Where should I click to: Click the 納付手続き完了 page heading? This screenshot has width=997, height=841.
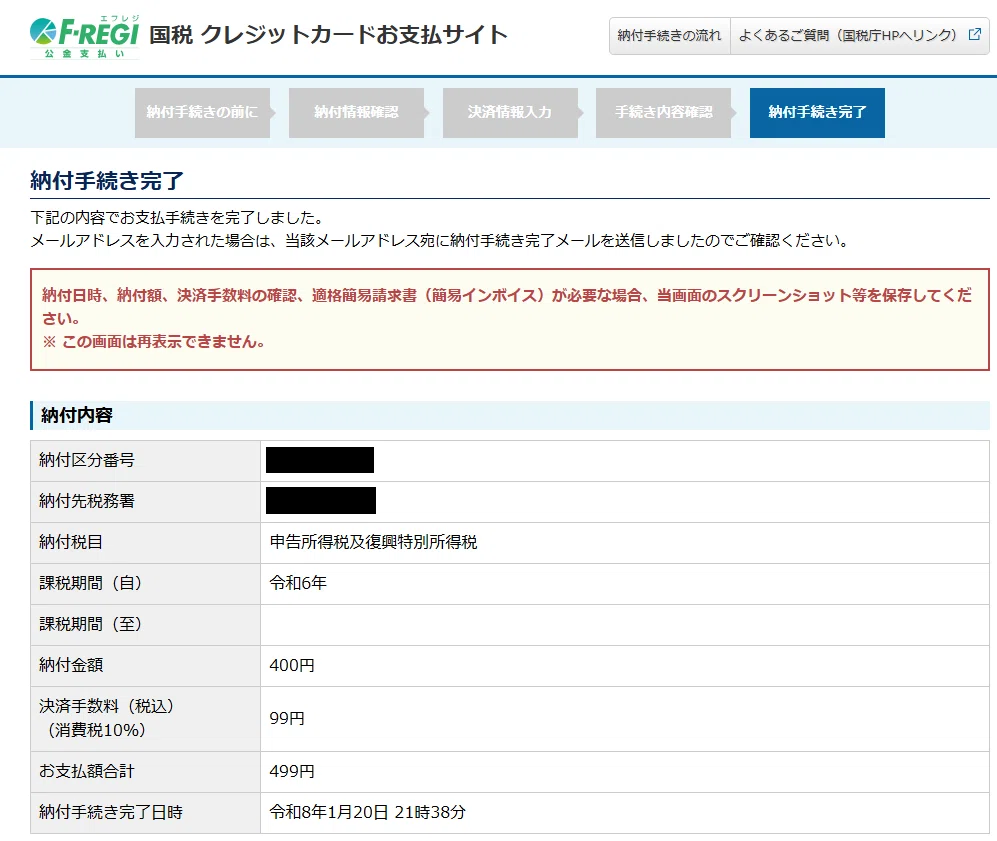107,181
